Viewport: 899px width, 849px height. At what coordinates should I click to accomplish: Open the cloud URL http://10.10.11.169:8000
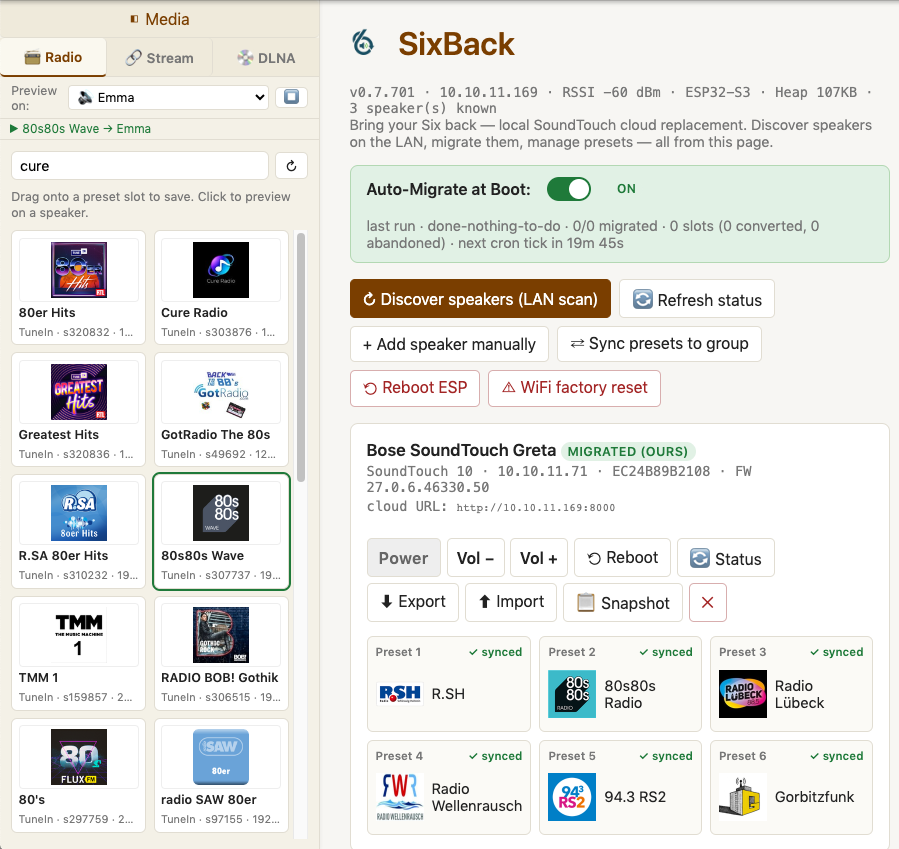(536, 508)
